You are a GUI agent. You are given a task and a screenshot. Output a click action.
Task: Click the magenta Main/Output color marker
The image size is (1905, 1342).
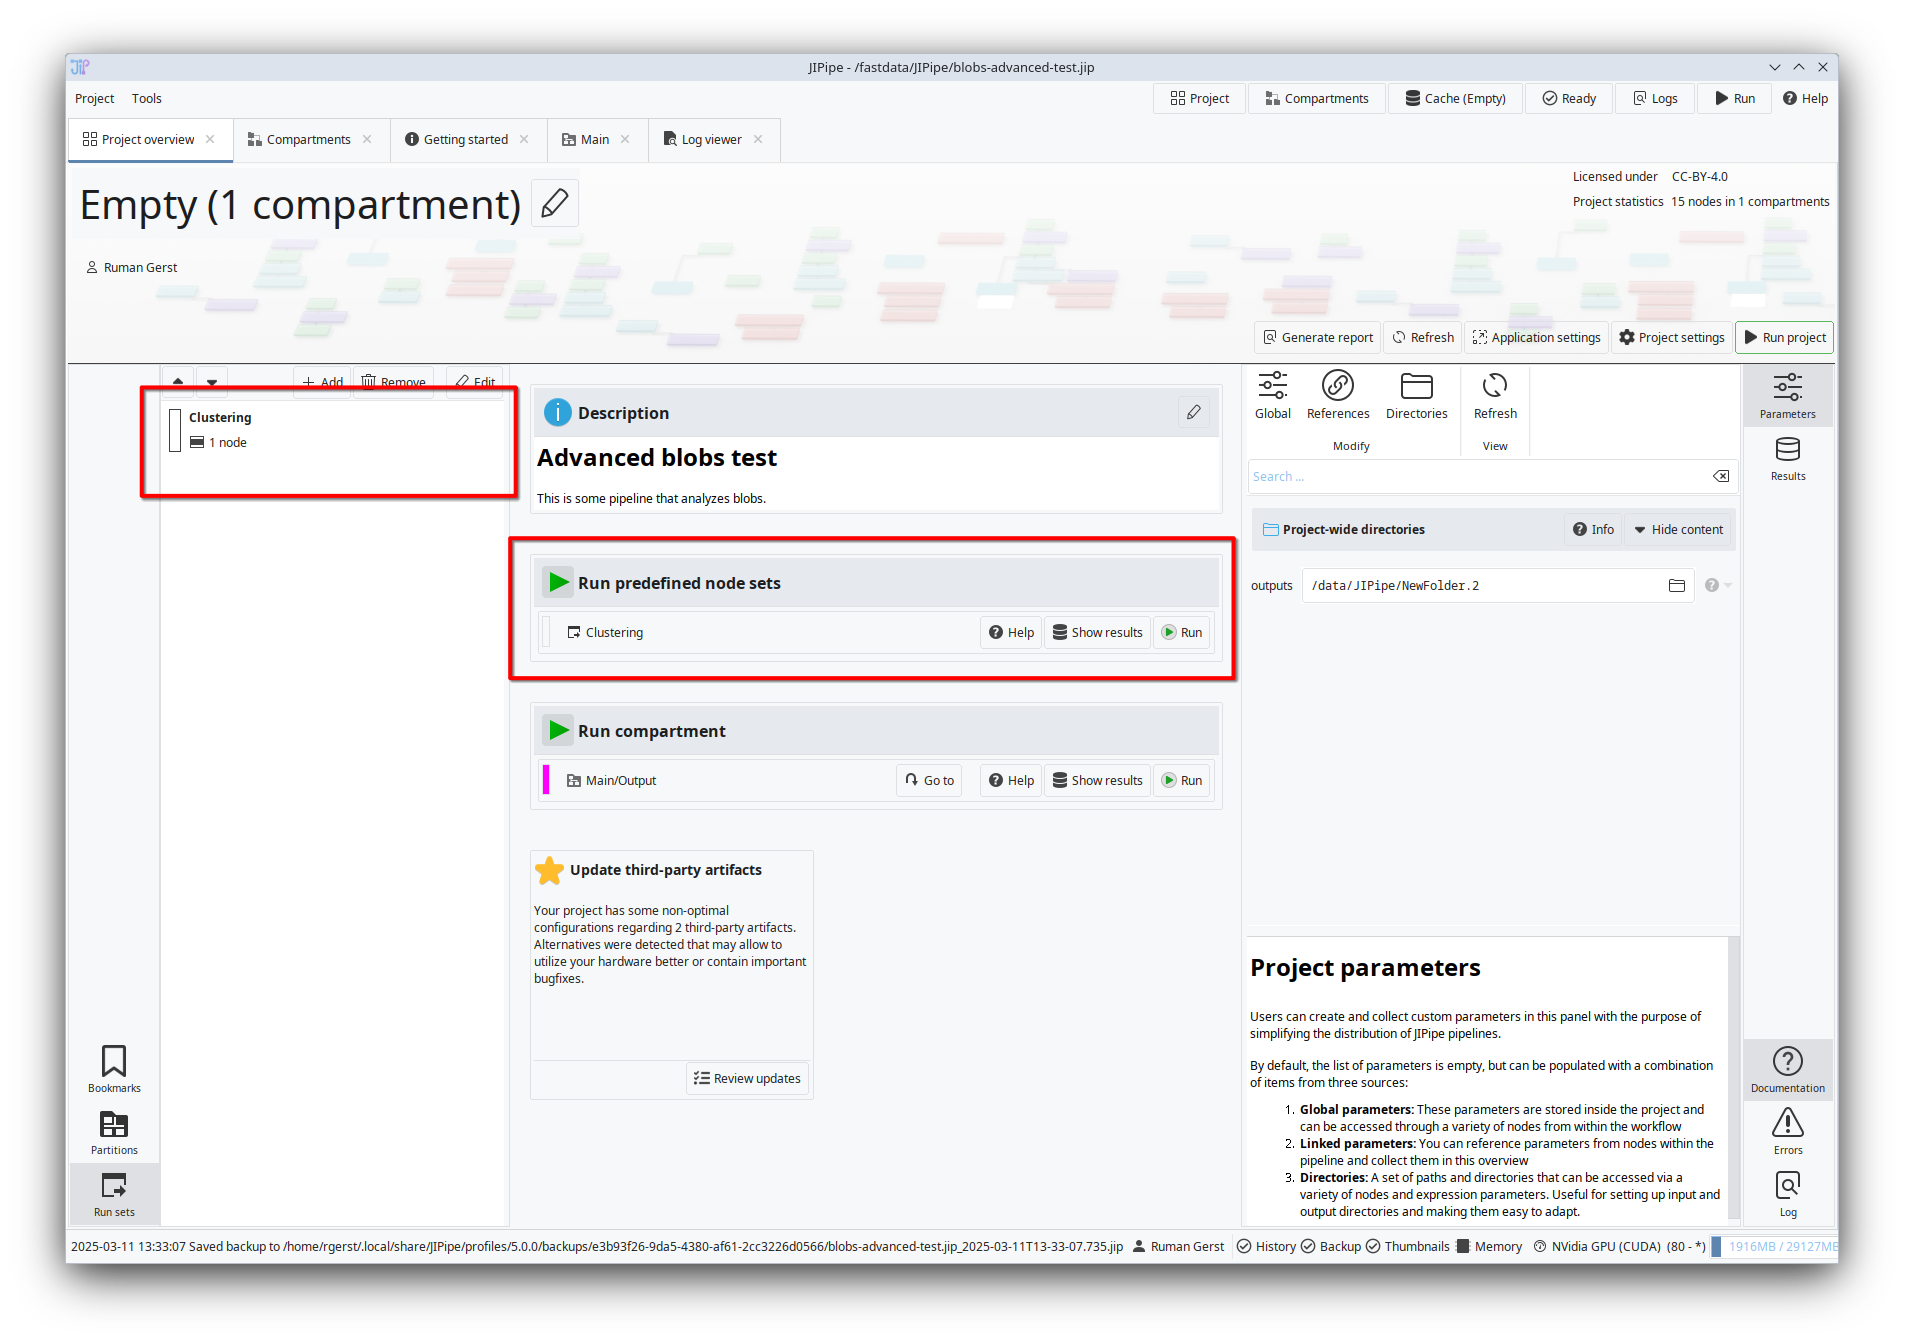pyautogui.click(x=546, y=780)
